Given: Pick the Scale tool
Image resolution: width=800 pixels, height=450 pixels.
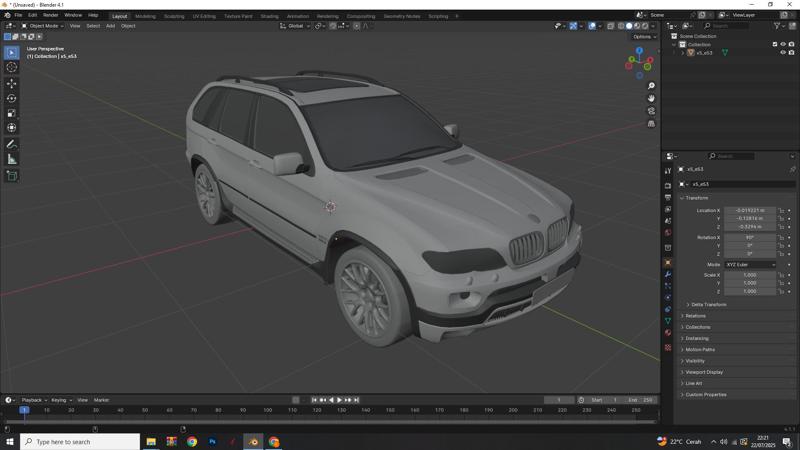Looking at the screenshot, I should 12,113.
